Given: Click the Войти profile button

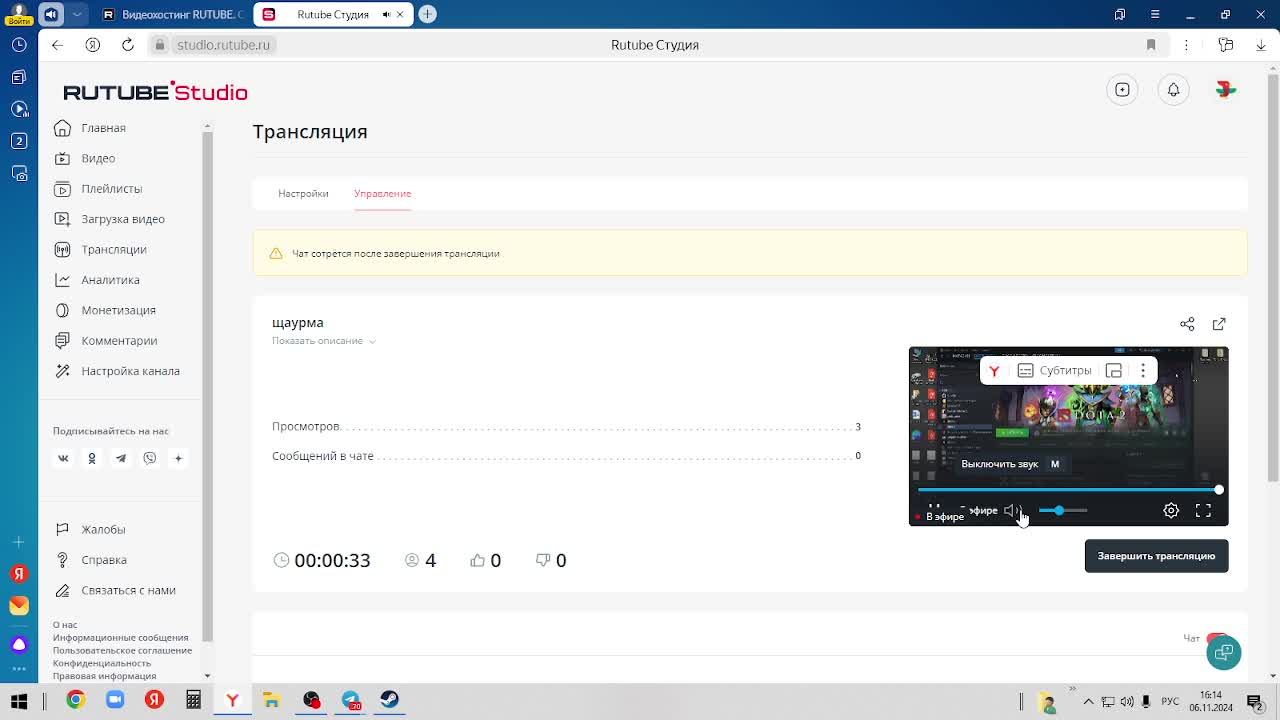Looking at the screenshot, I should point(19,14).
